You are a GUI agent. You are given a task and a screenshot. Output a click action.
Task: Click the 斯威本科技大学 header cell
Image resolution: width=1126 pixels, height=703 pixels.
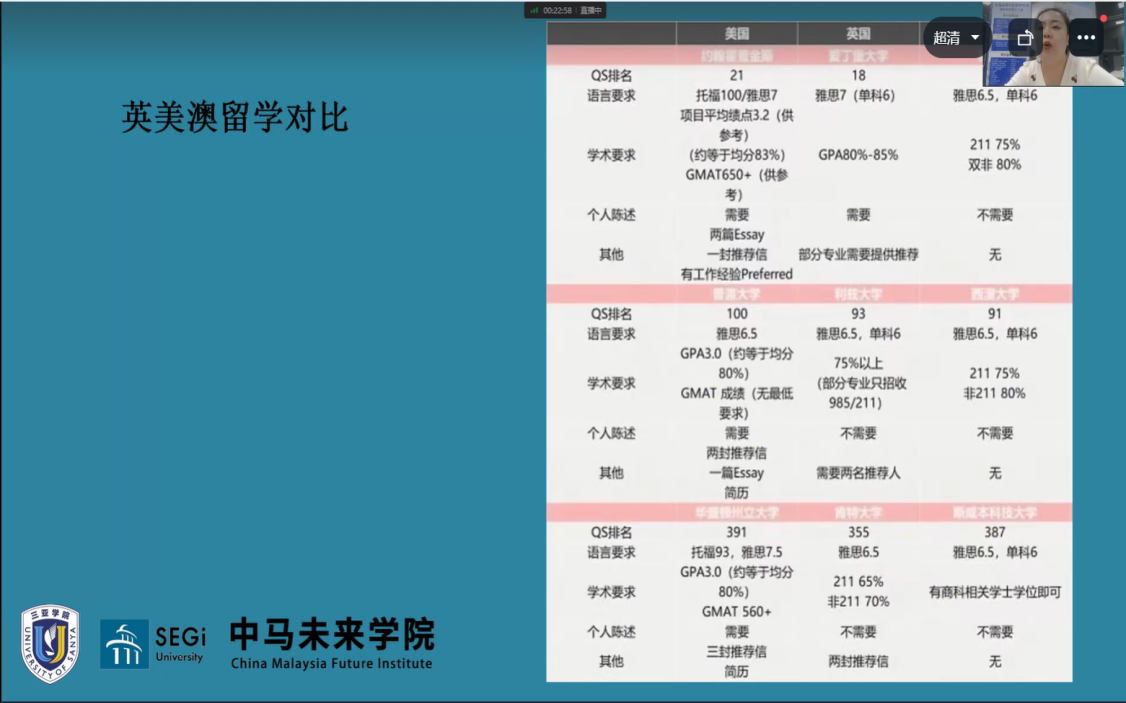pyautogui.click(x=994, y=512)
